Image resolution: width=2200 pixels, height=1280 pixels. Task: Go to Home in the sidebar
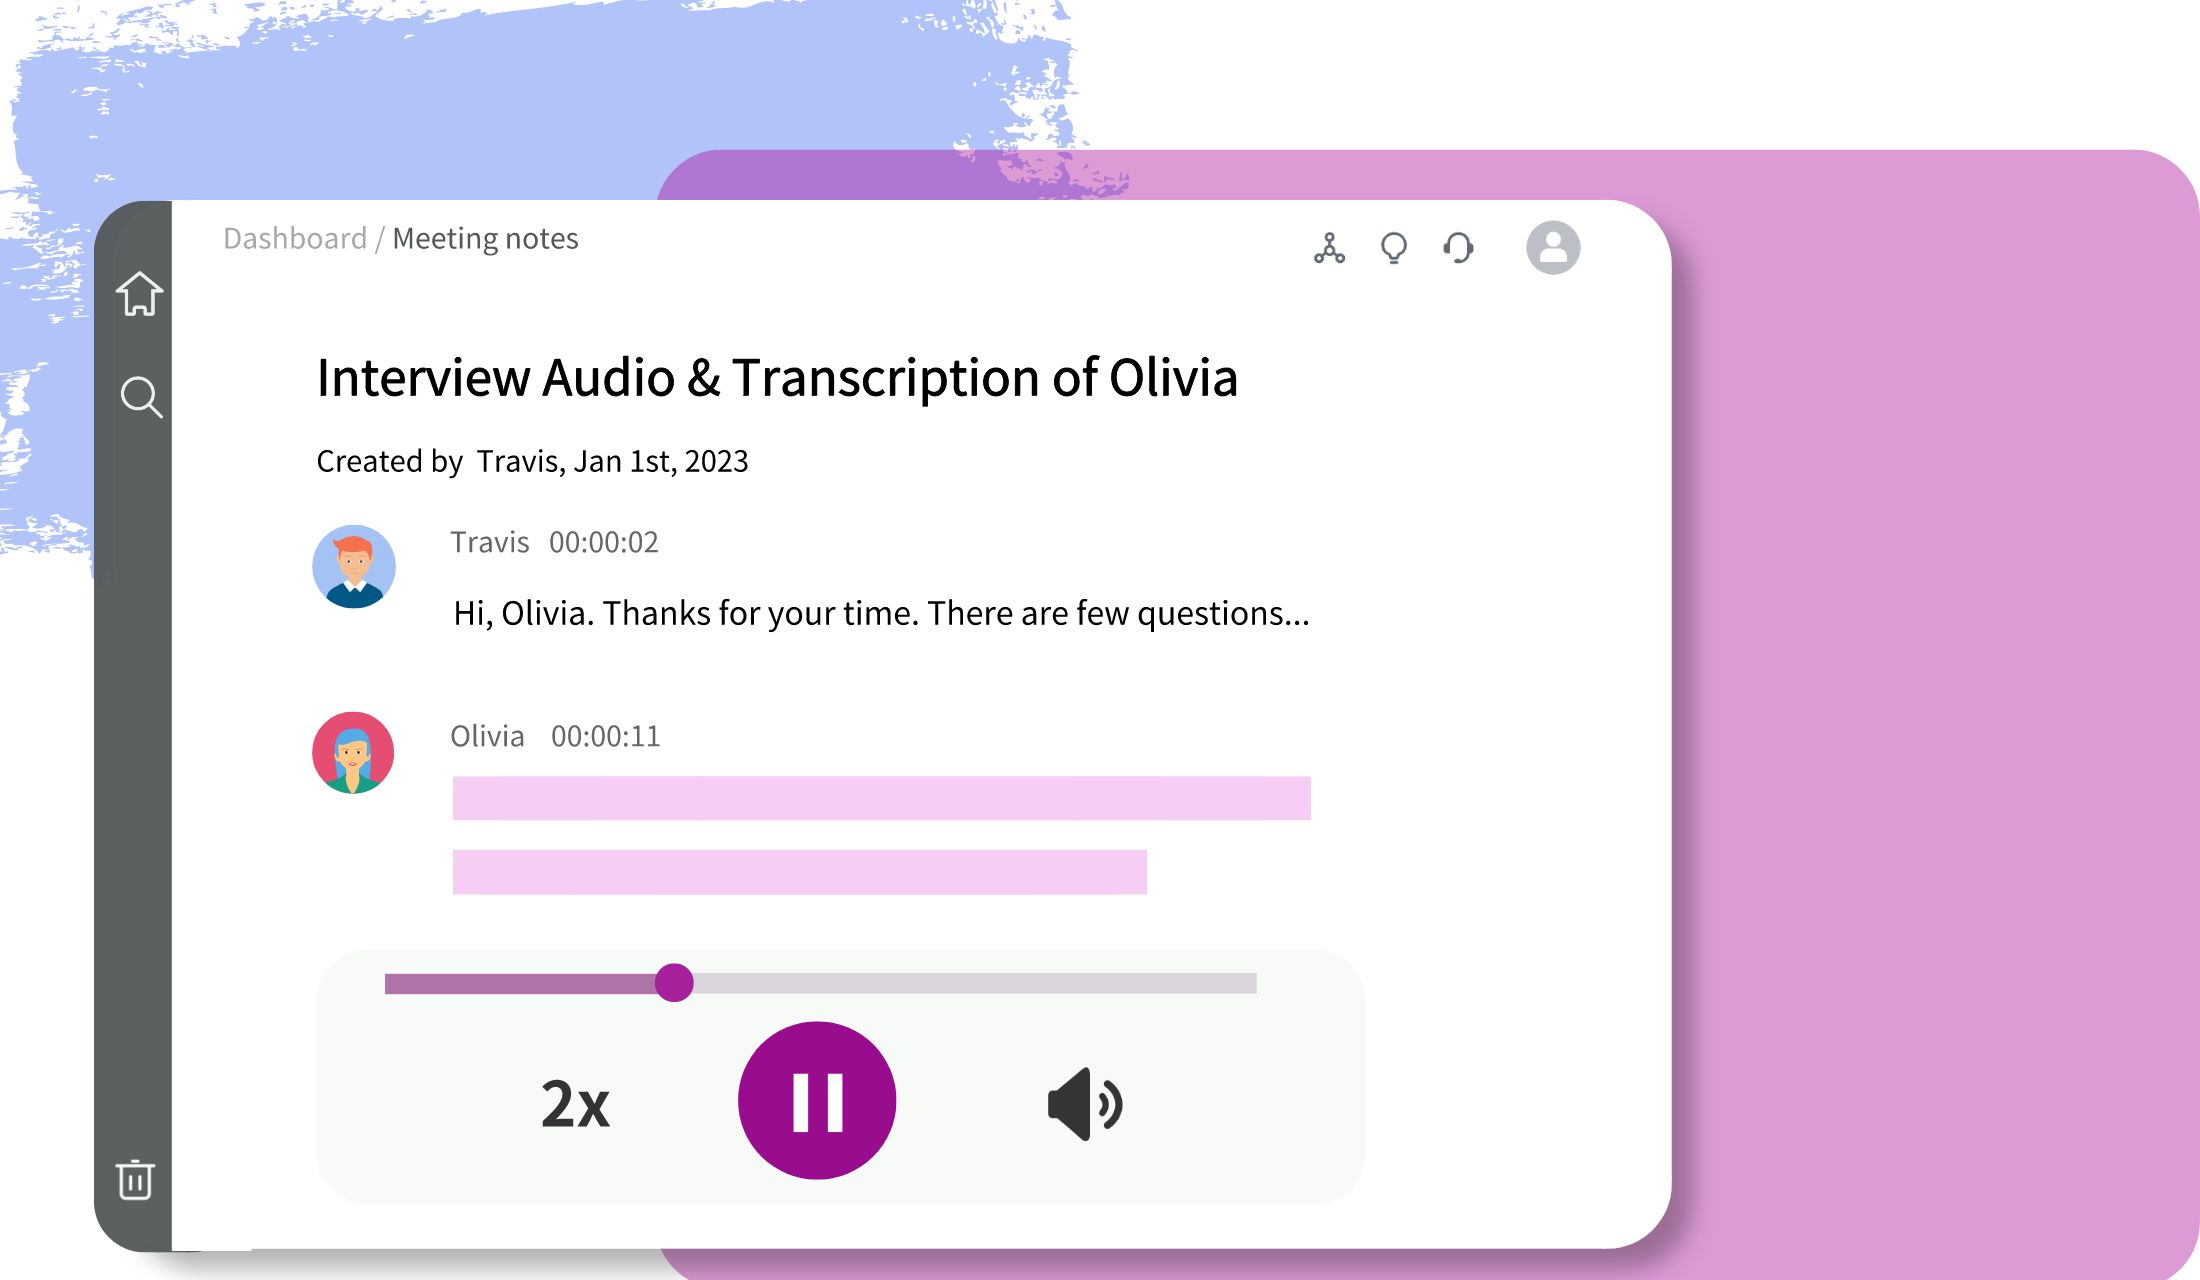click(x=139, y=294)
